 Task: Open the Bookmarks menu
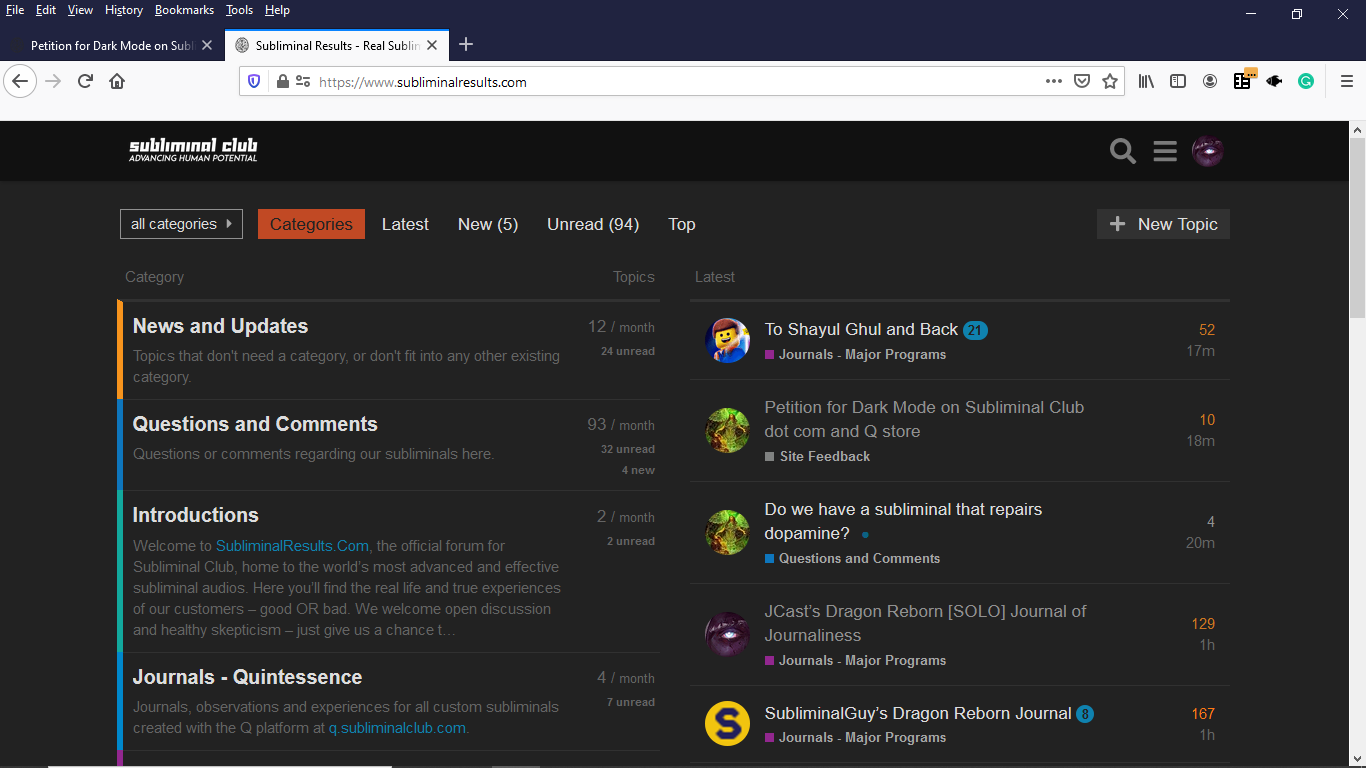(x=184, y=10)
